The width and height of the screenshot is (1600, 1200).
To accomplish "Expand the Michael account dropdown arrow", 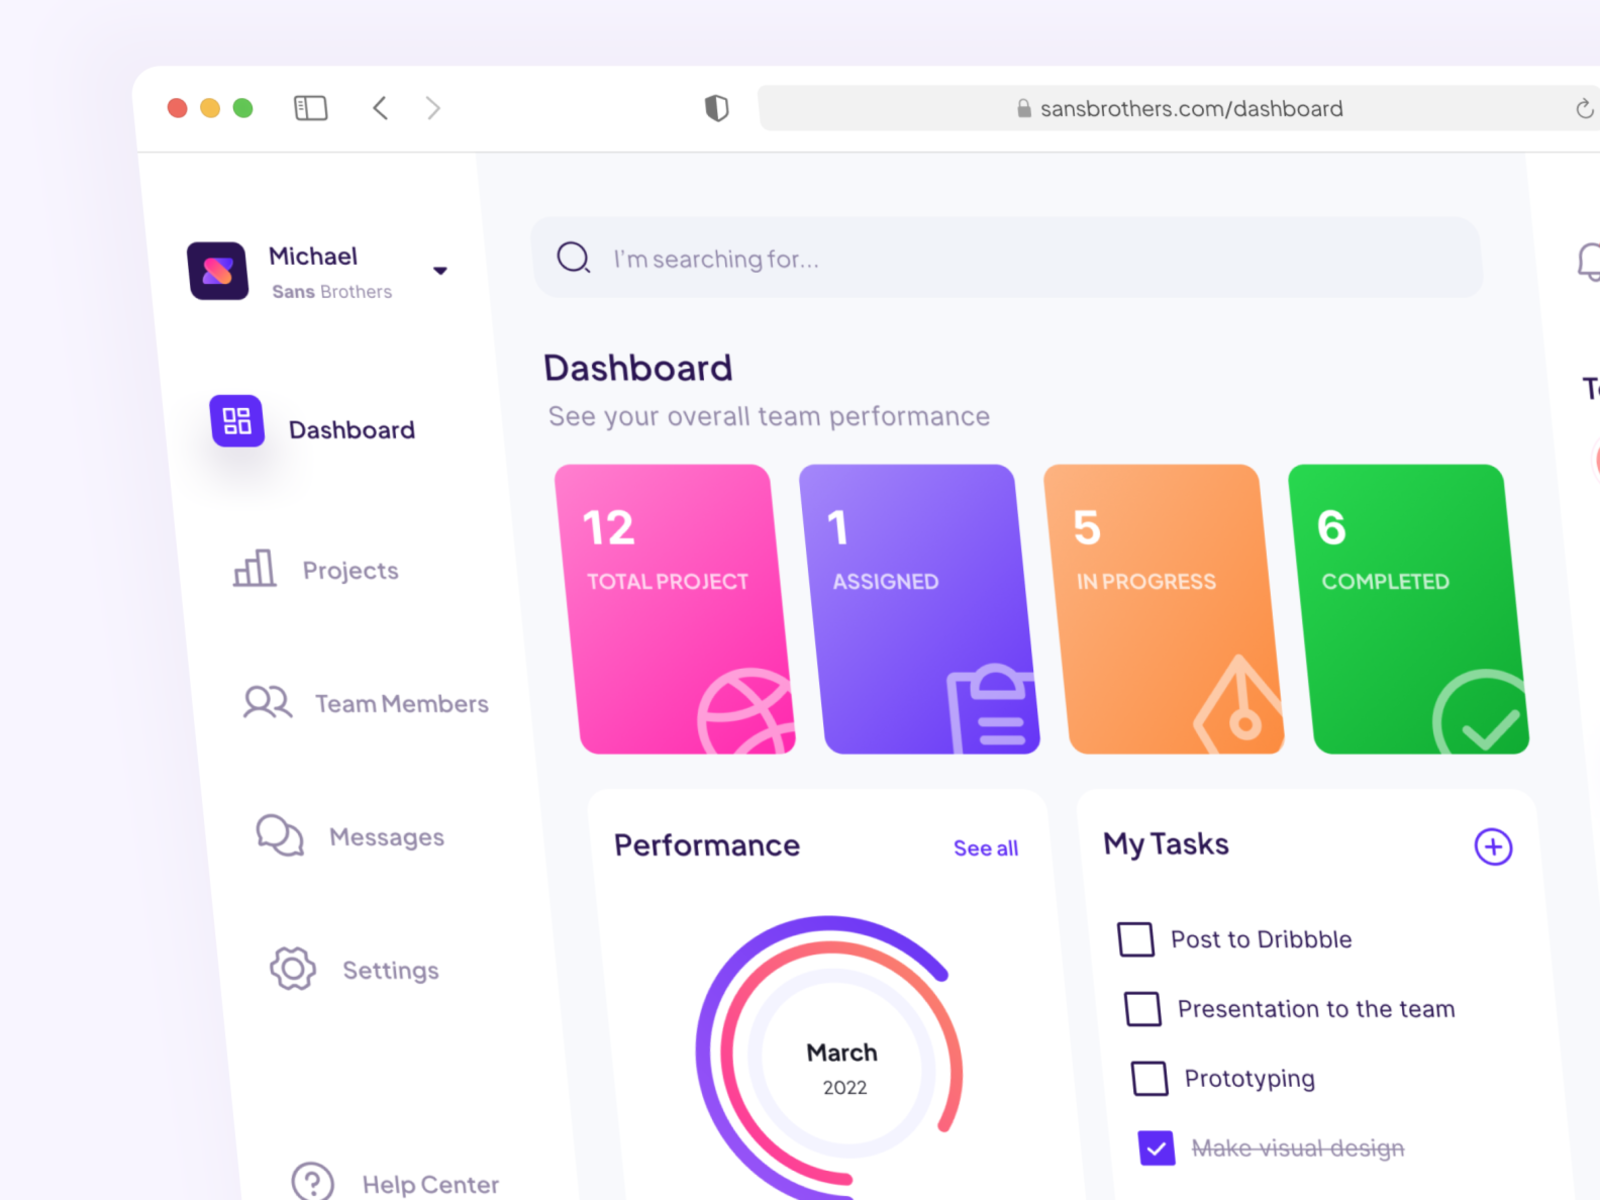I will pyautogui.click(x=440, y=271).
